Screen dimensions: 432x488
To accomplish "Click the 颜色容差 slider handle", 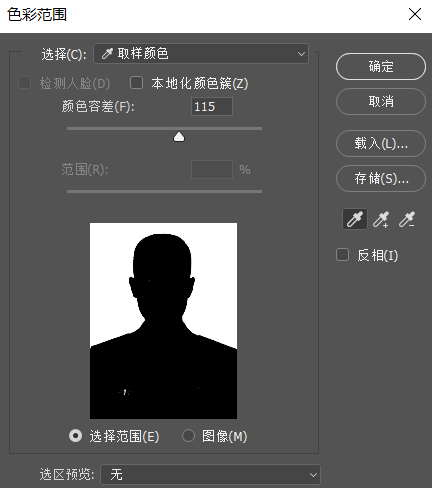I will coord(179,137).
